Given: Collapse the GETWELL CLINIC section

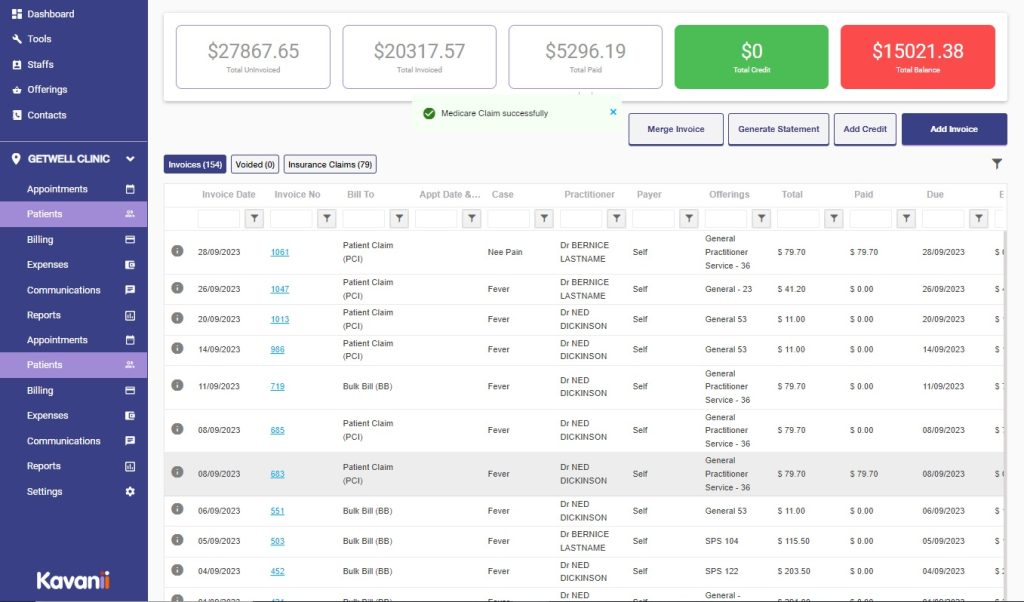Looking at the screenshot, I should (130, 159).
